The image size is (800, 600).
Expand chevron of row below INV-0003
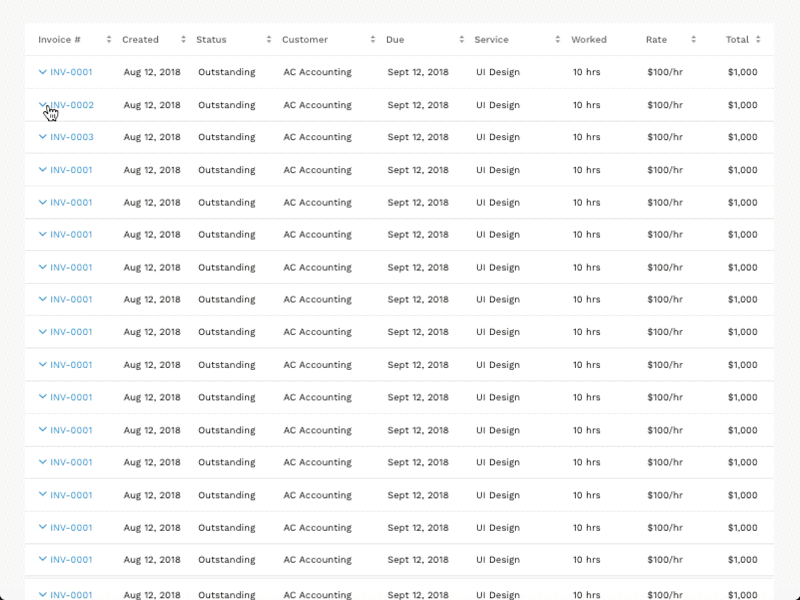coord(43,169)
